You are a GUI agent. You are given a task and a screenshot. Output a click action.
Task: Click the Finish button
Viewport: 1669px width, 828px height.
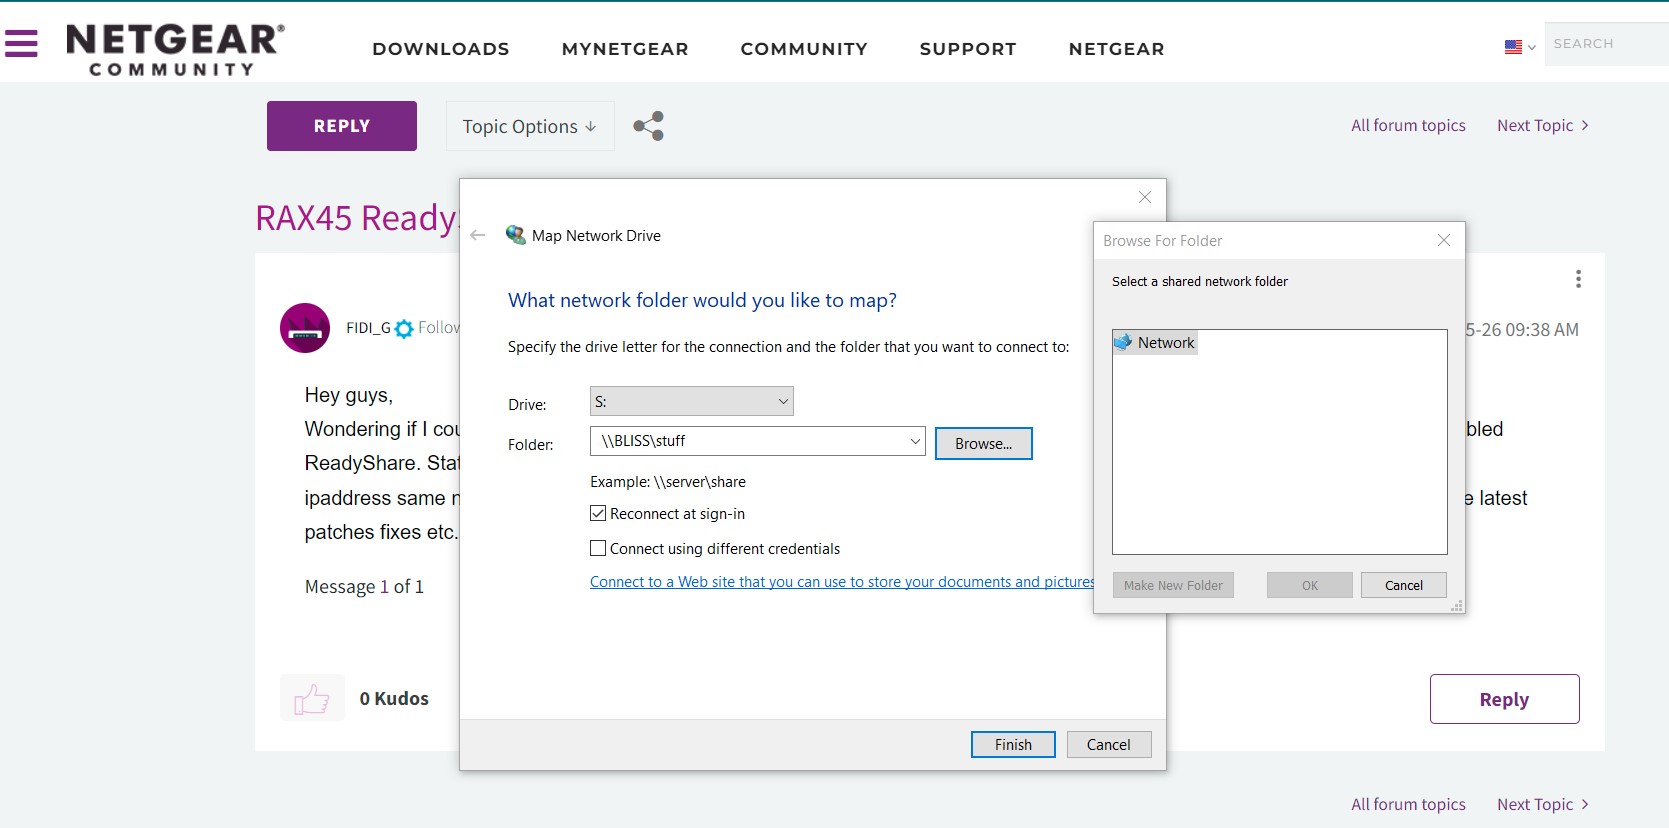click(1013, 745)
